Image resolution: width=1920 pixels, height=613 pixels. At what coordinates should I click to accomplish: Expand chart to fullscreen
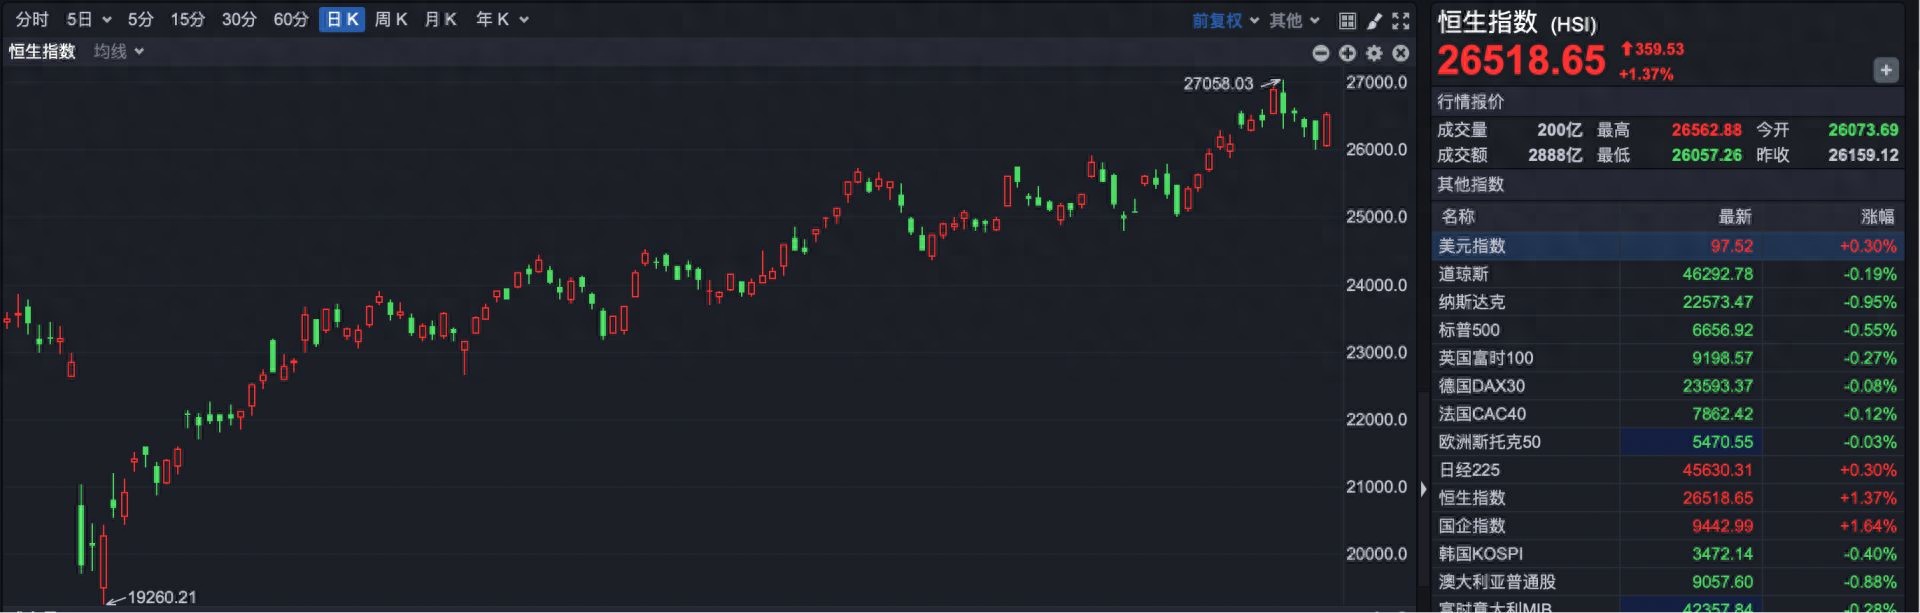point(1401,20)
